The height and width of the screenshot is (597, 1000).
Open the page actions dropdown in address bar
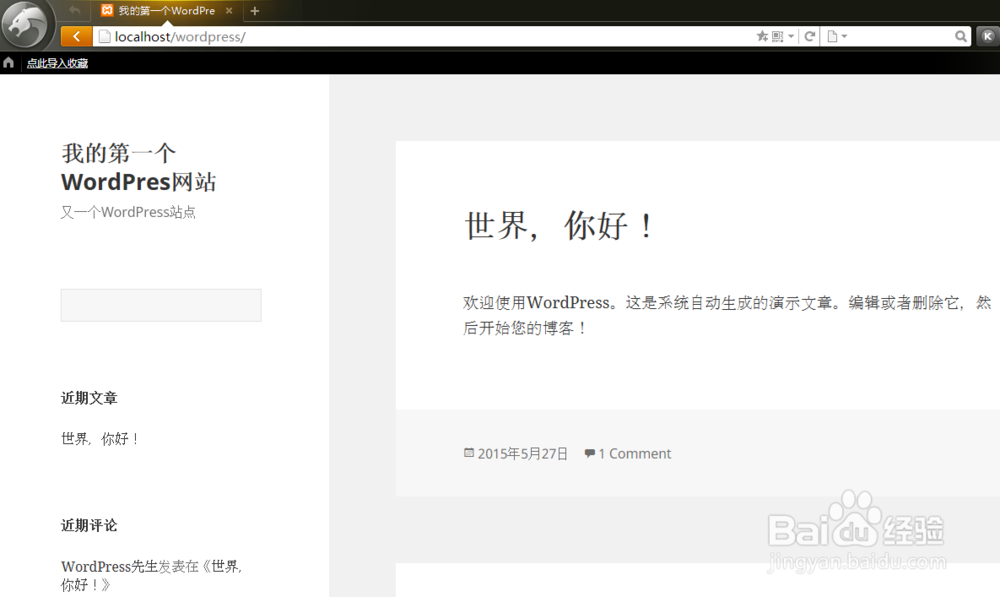pos(845,36)
